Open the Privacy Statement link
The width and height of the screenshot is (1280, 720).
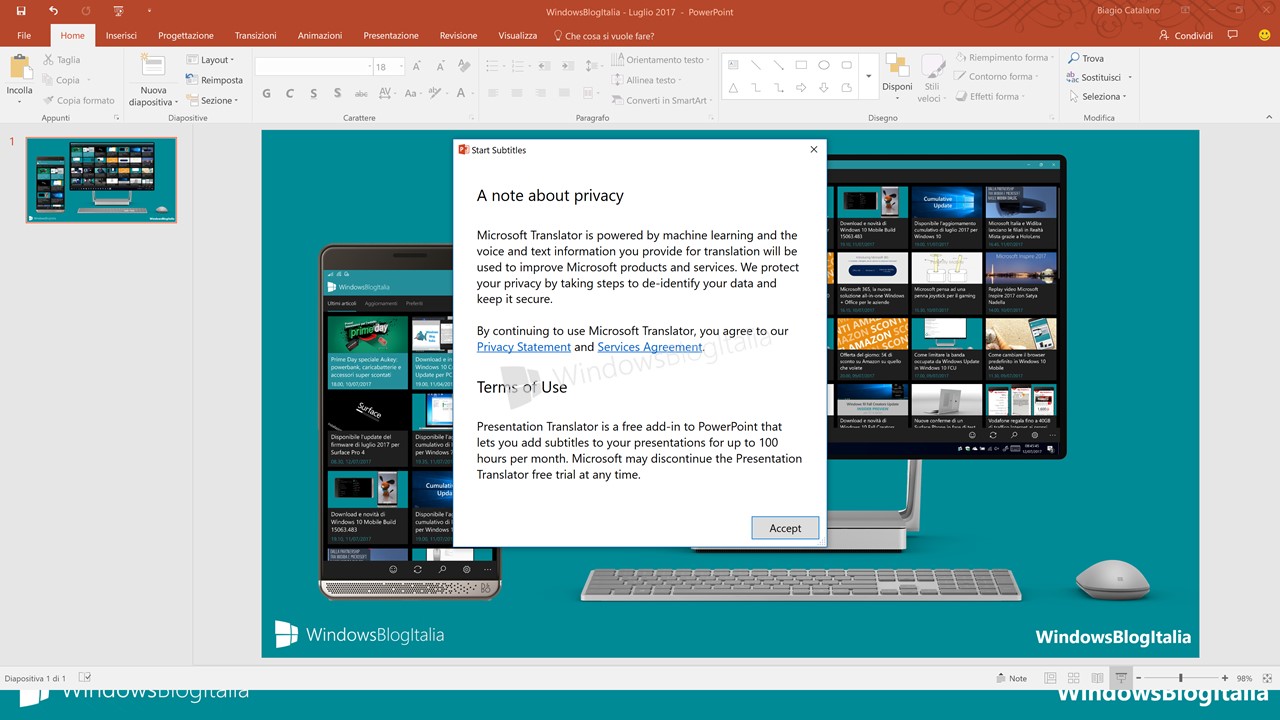tap(524, 347)
